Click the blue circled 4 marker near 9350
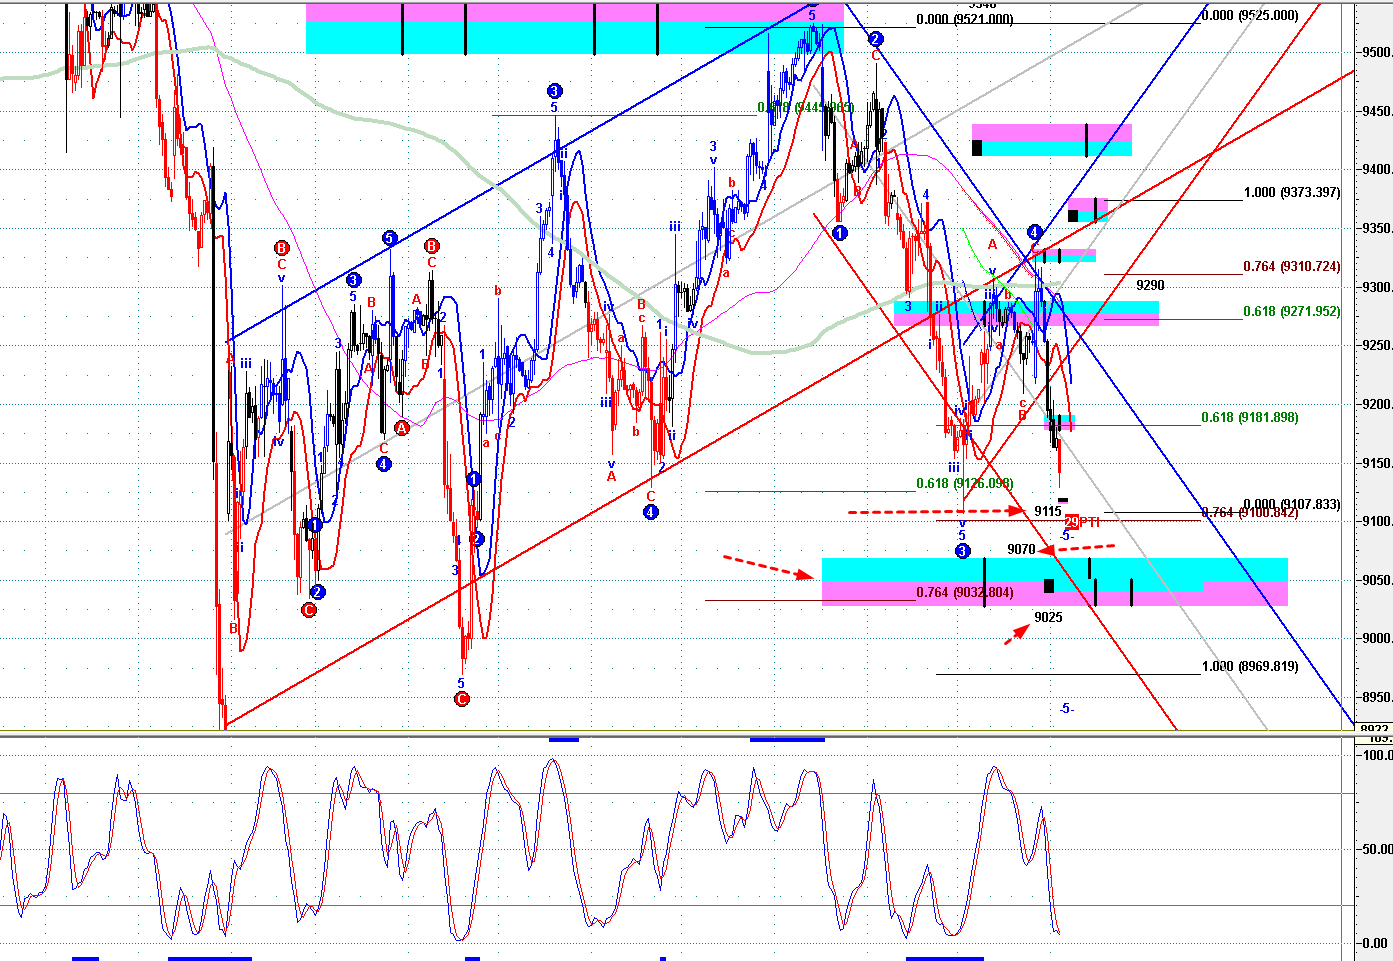1393x961 pixels. (1034, 232)
